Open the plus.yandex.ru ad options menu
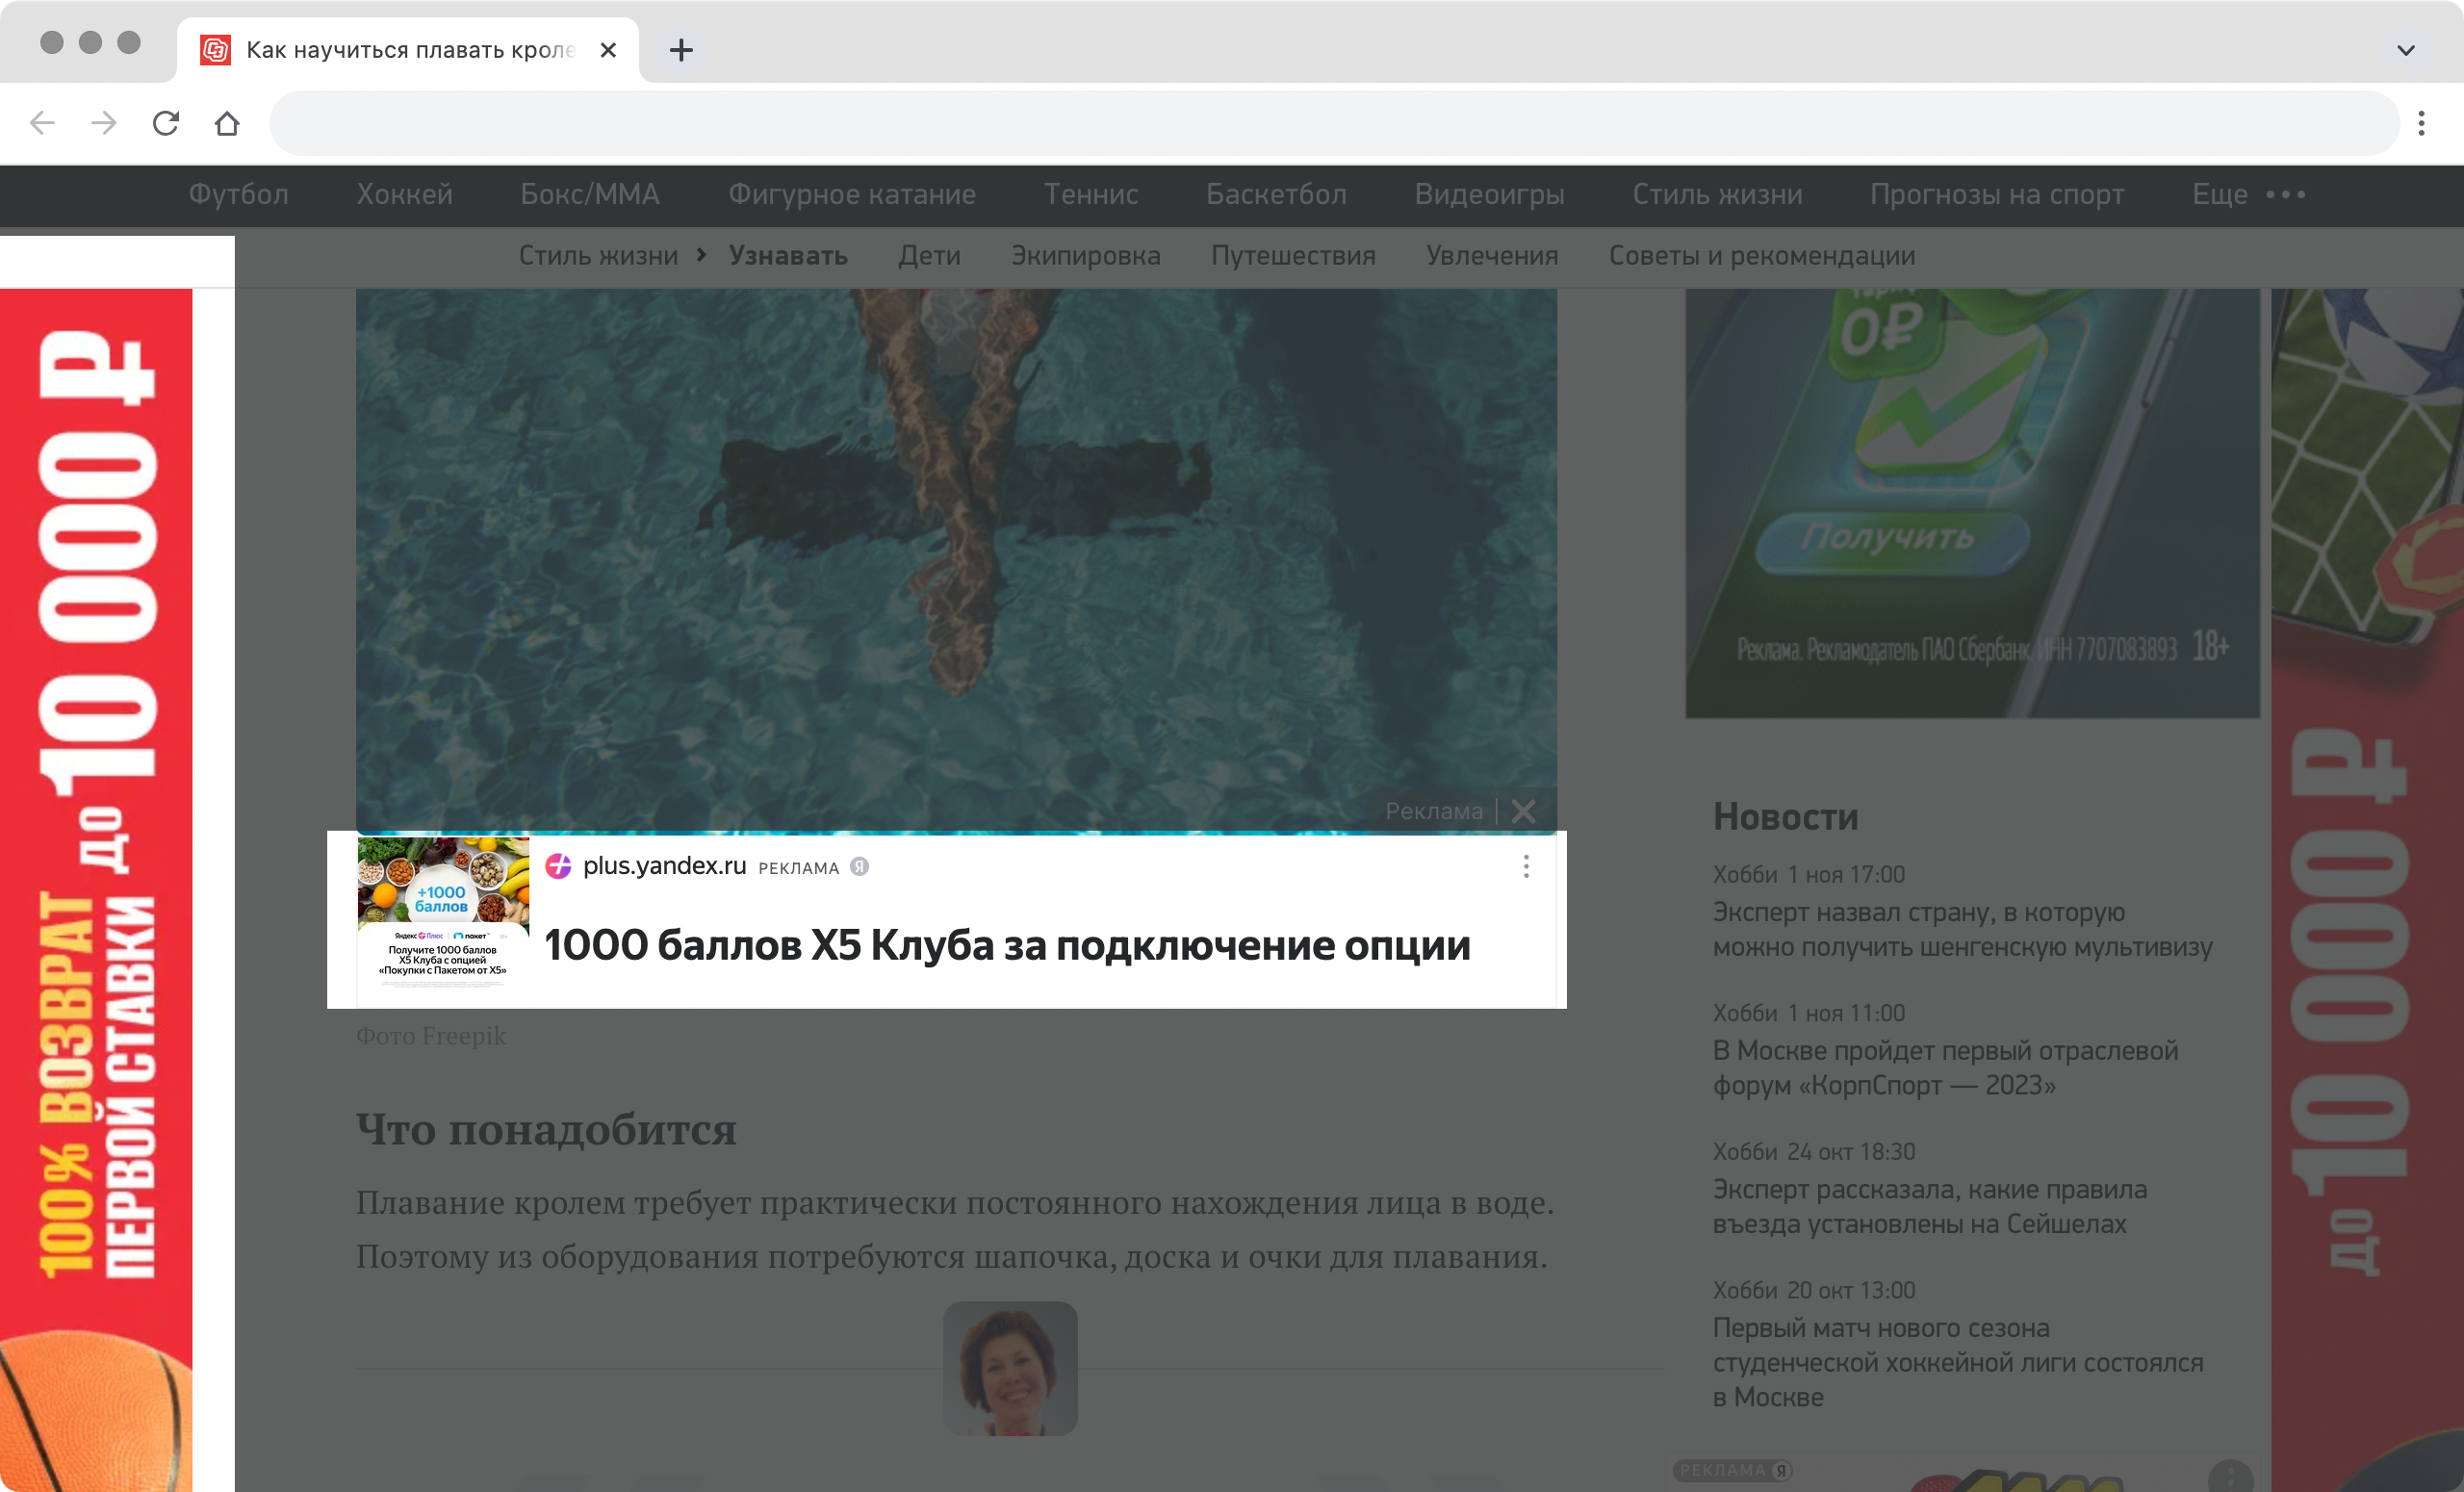The height and width of the screenshot is (1492, 2464). [1526, 866]
